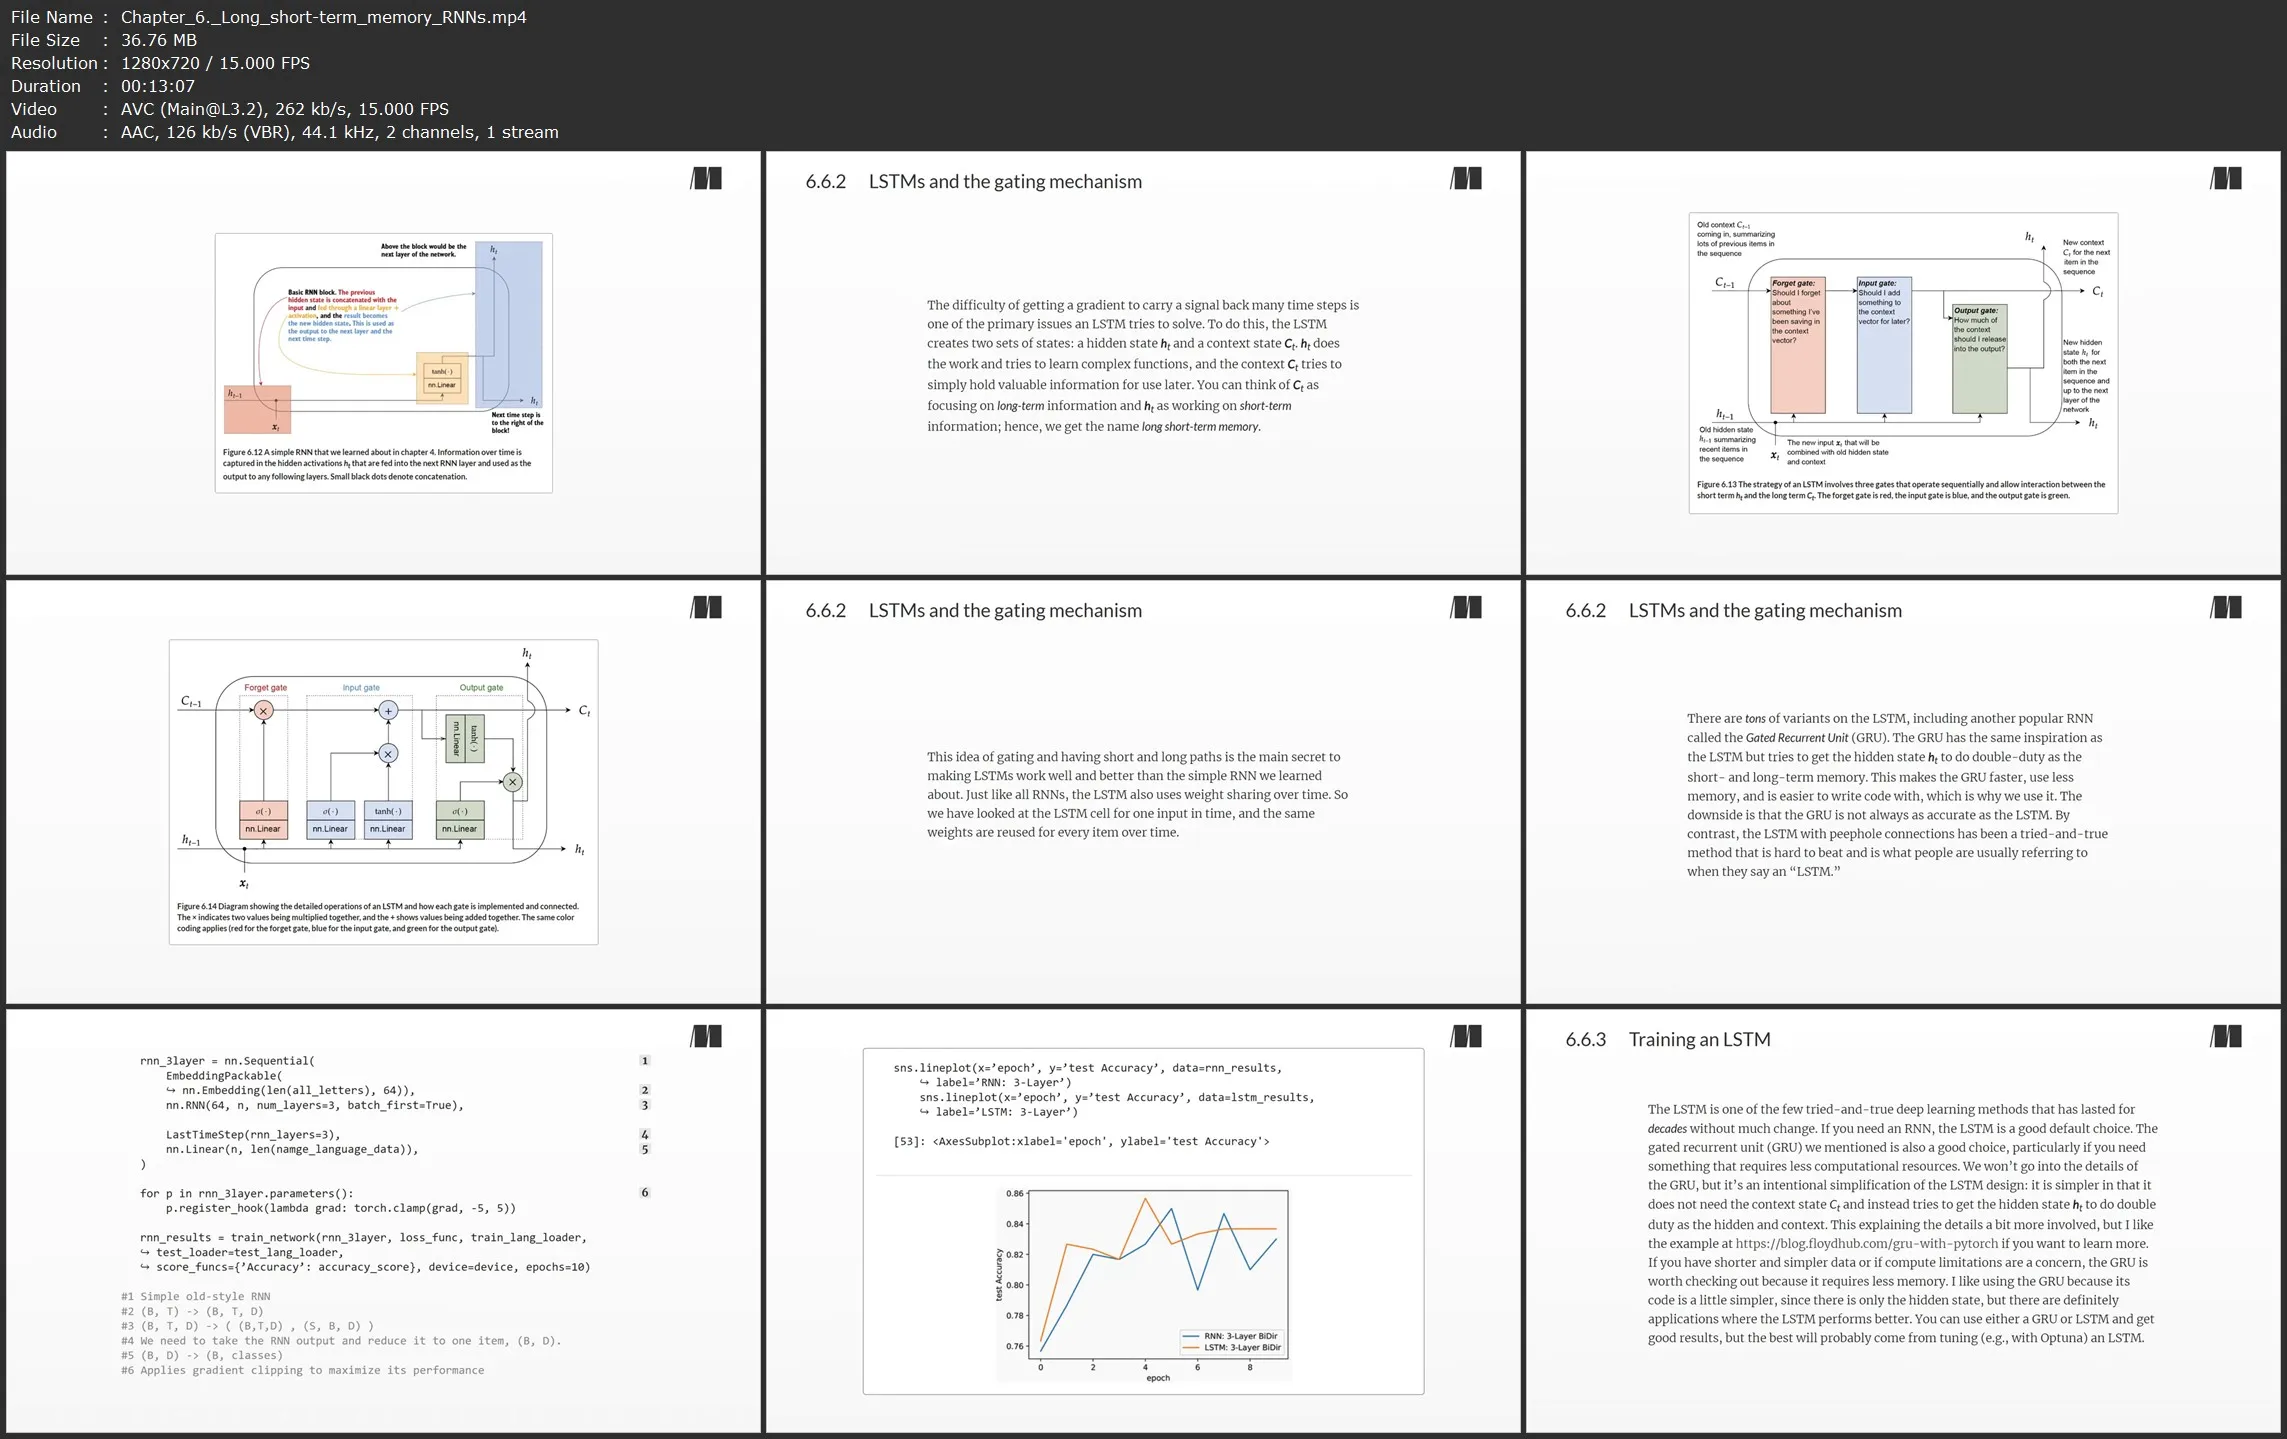Image resolution: width=2287 pixels, height=1439 pixels.
Task: Click the 'Figure 6.14 Diagram showing the detailed operations' caption
Action: pyautogui.click(x=378, y=917)
